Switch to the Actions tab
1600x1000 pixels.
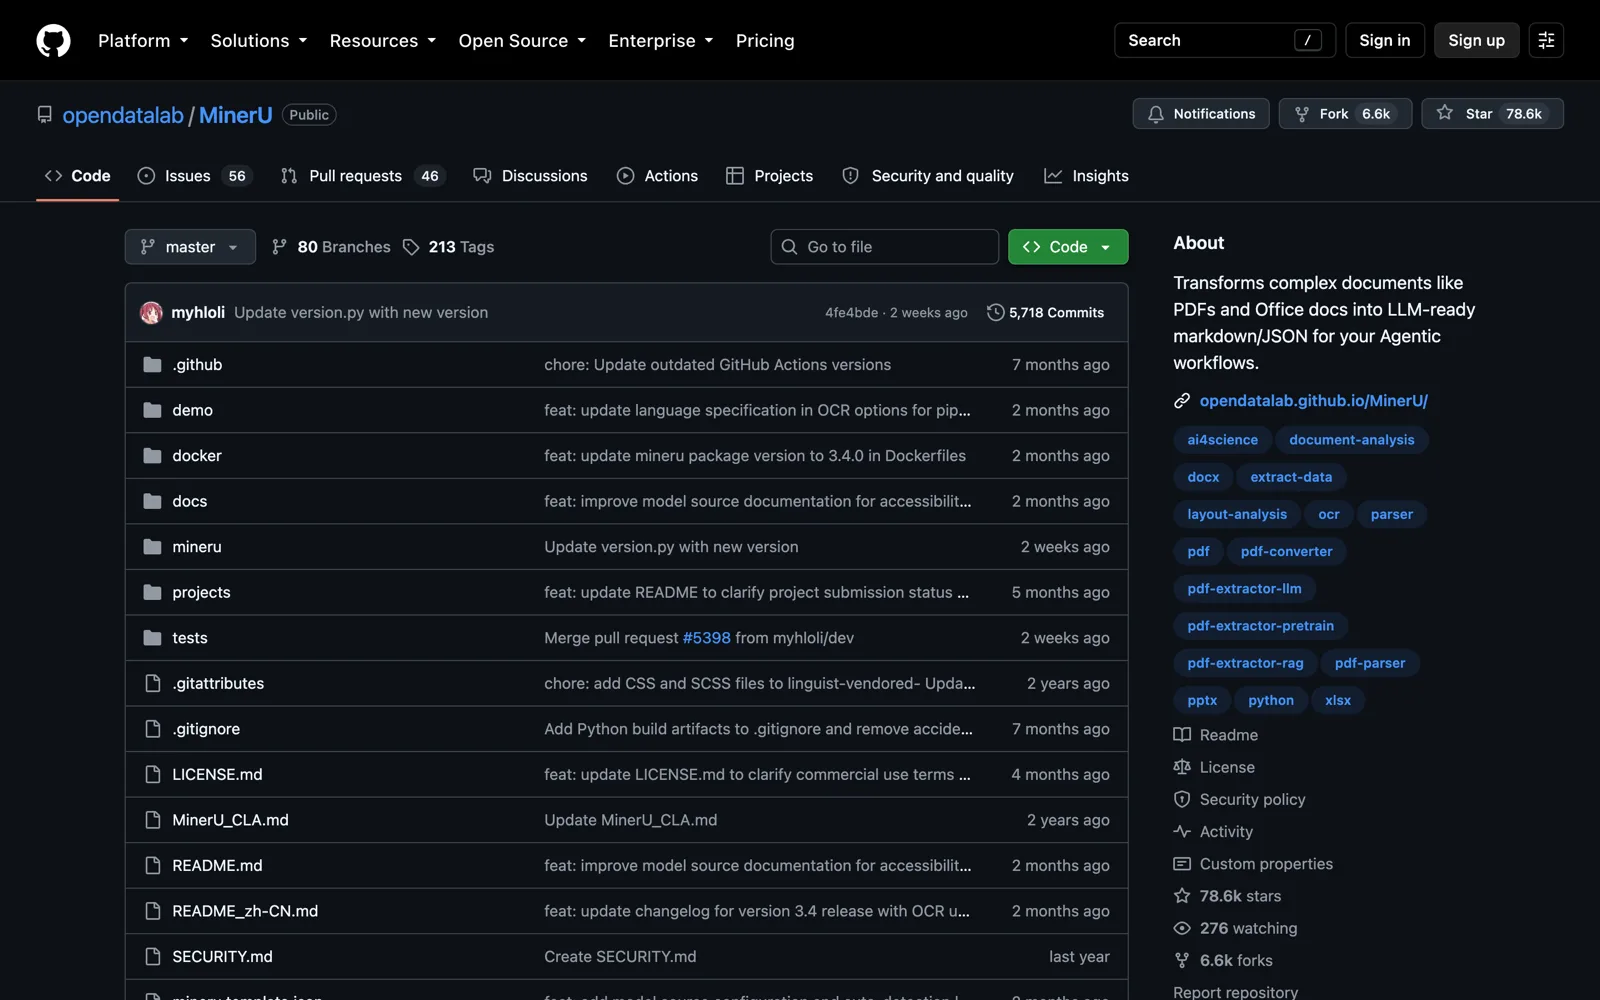tap(657, 176)
